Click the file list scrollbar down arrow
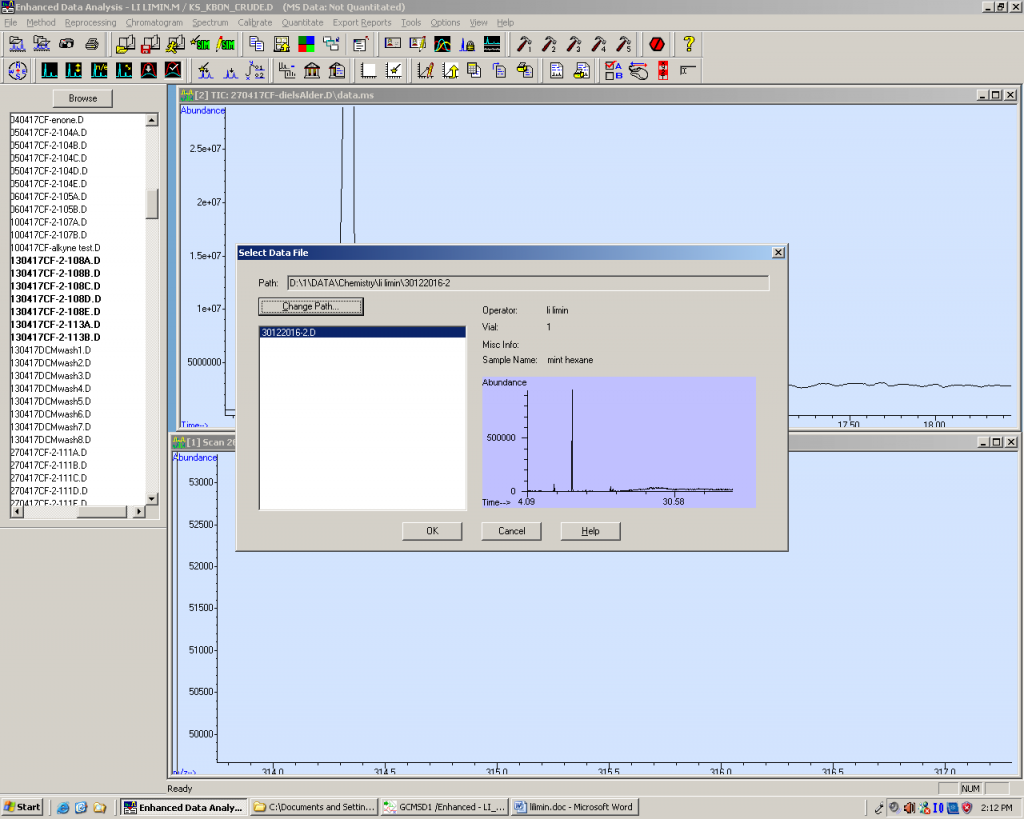The height and width of the screenshot is (819, 1024). 152,498
